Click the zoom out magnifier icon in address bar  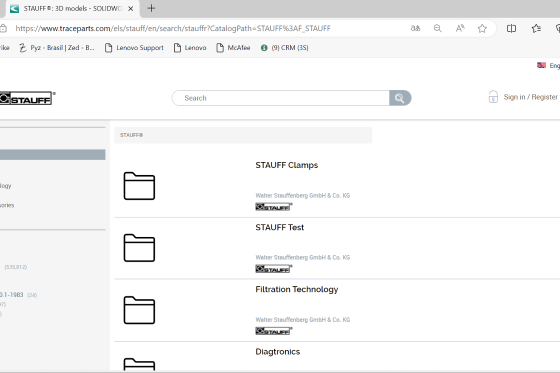pos(438,28)
